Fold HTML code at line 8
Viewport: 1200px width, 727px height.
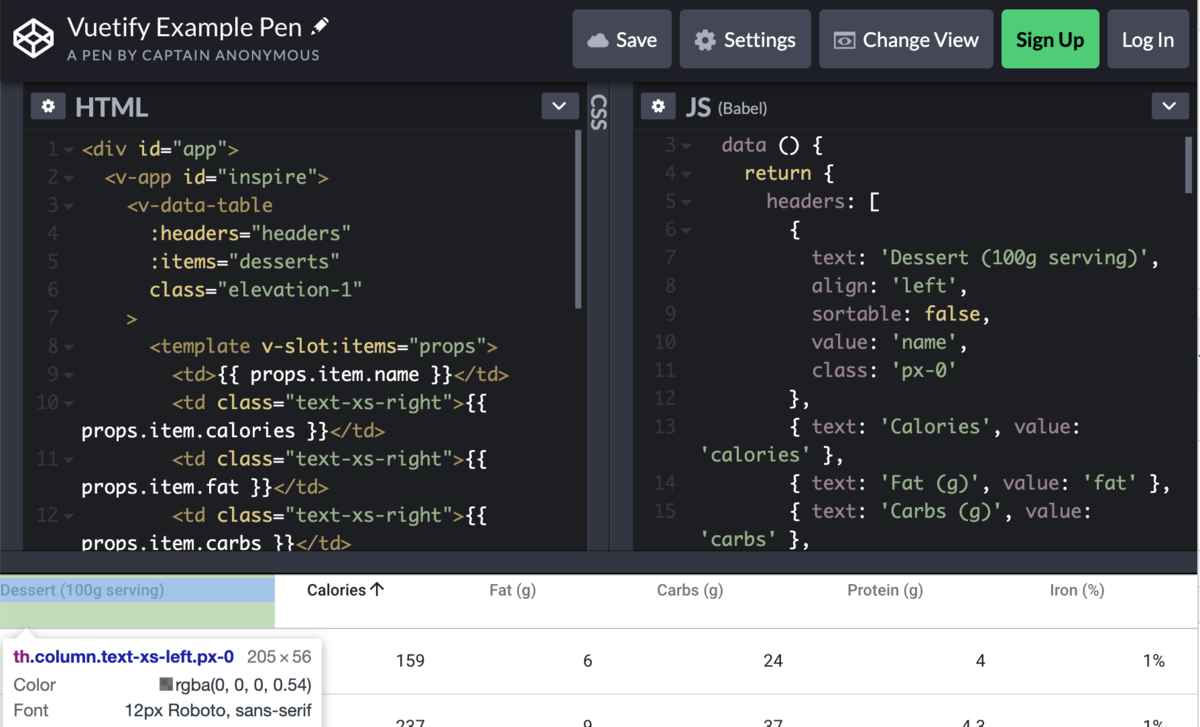click(x=69, y=347)
